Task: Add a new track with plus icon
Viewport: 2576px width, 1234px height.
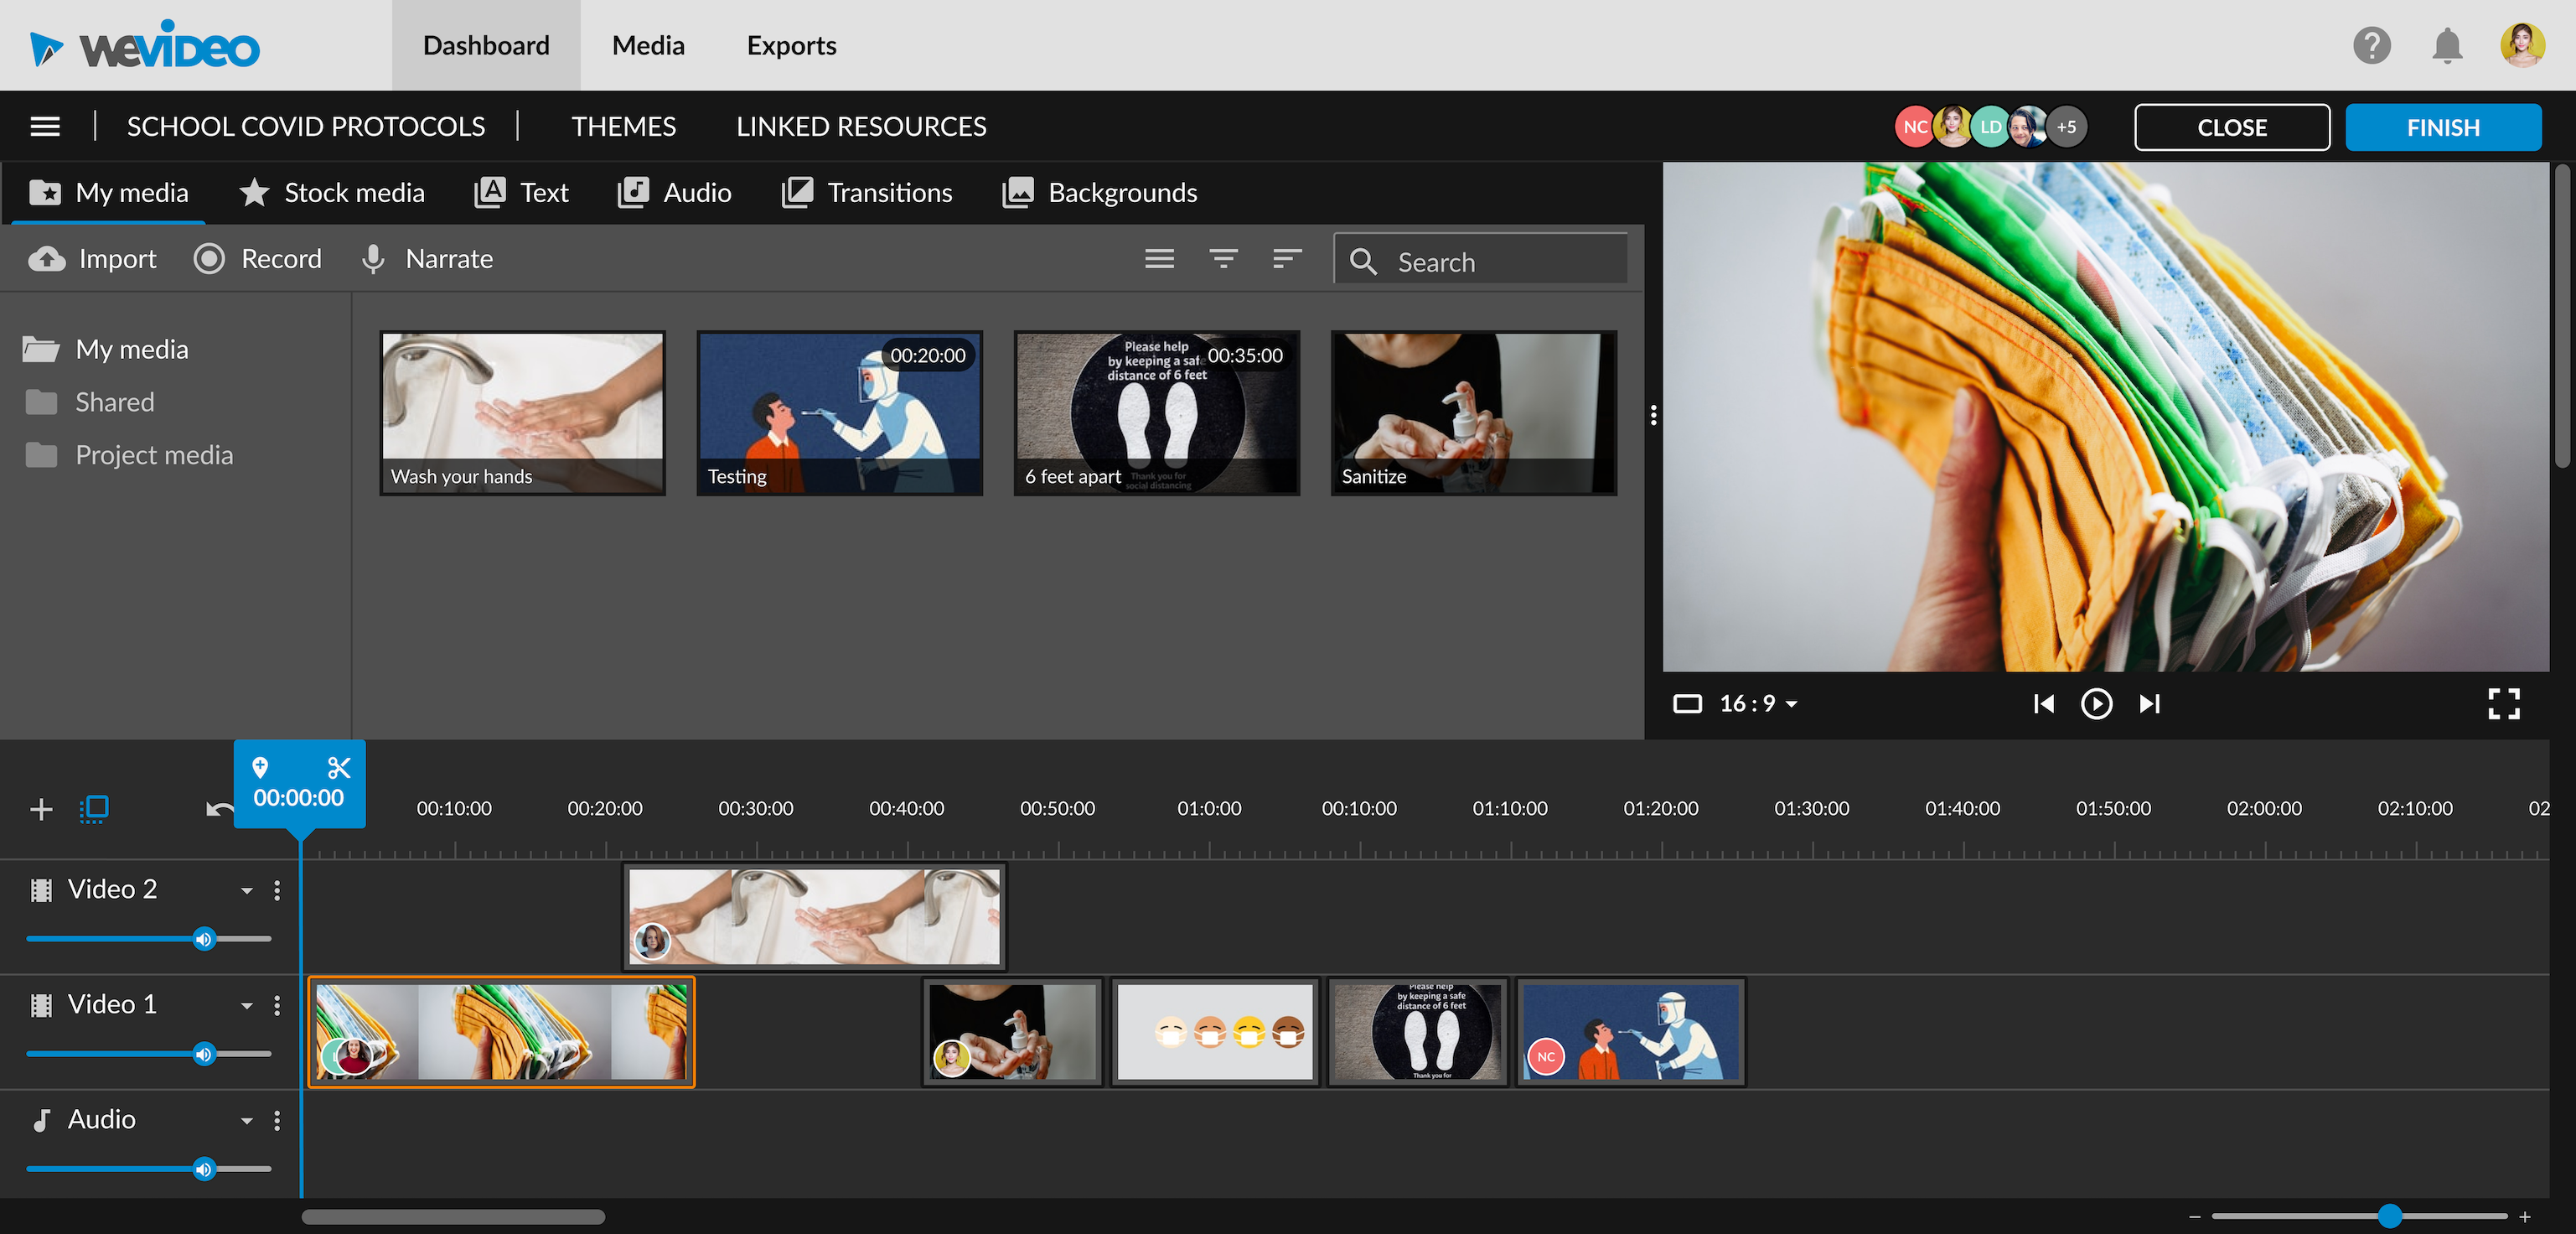Action: [x=41, y=808]
